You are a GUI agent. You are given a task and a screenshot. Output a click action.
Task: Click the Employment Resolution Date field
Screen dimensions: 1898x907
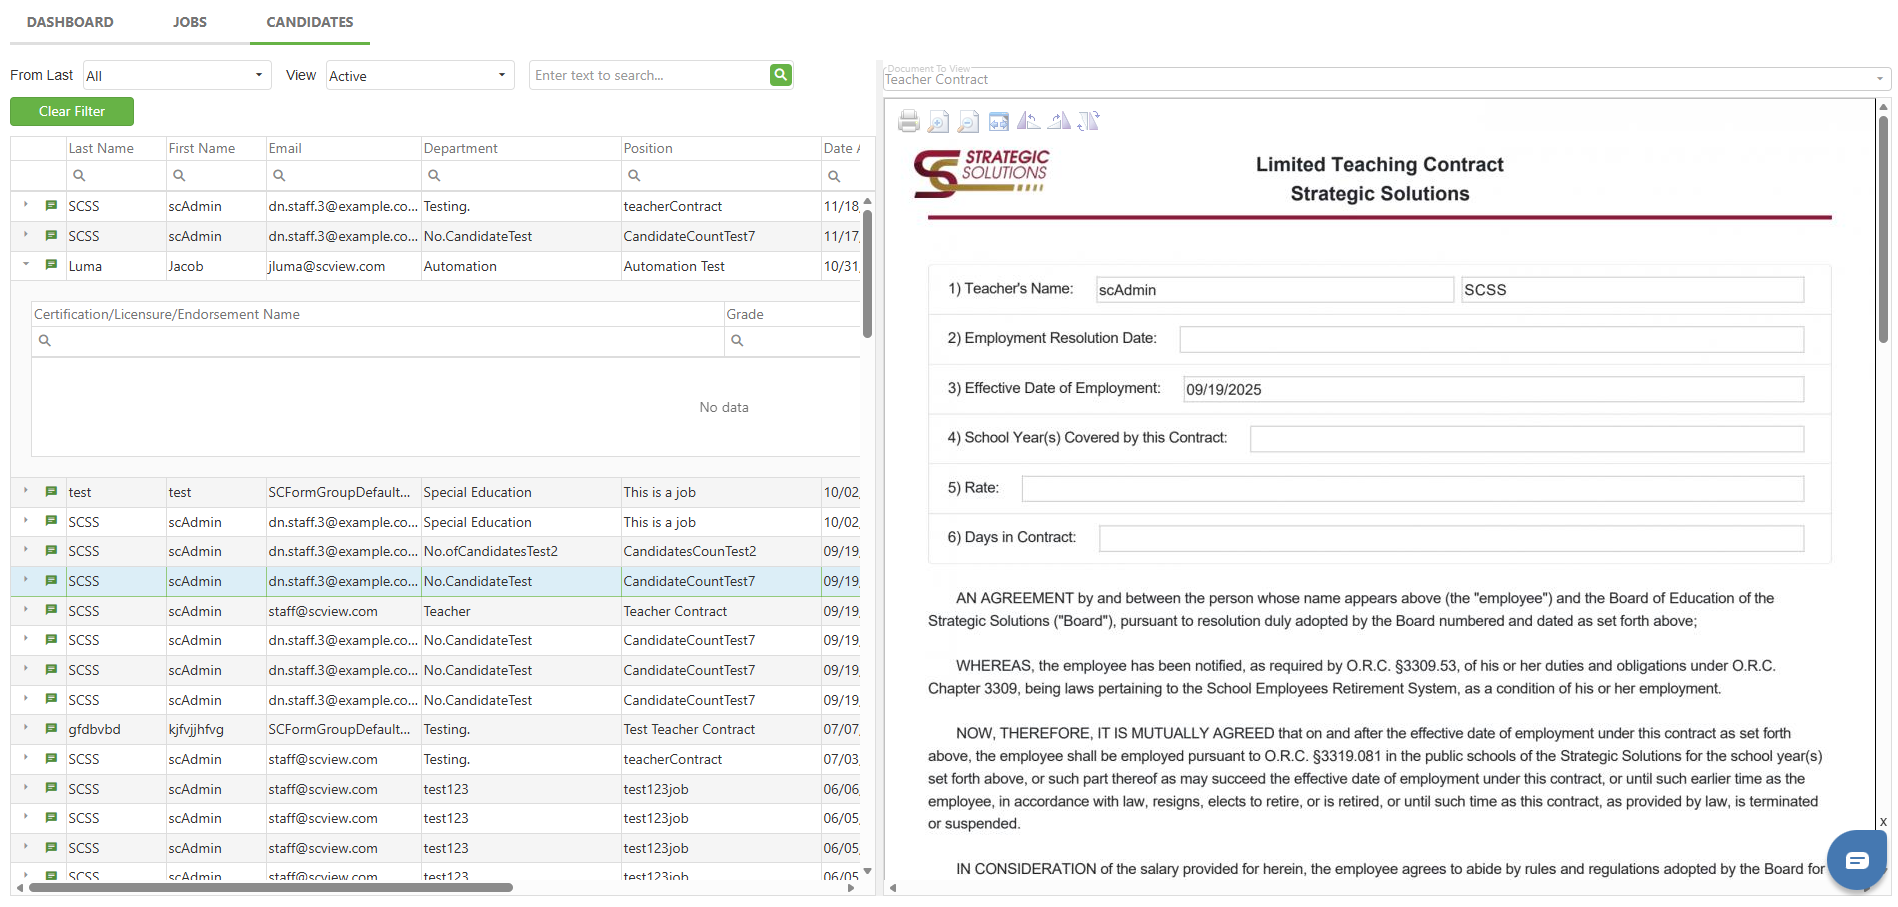[x=1492, y=339]
